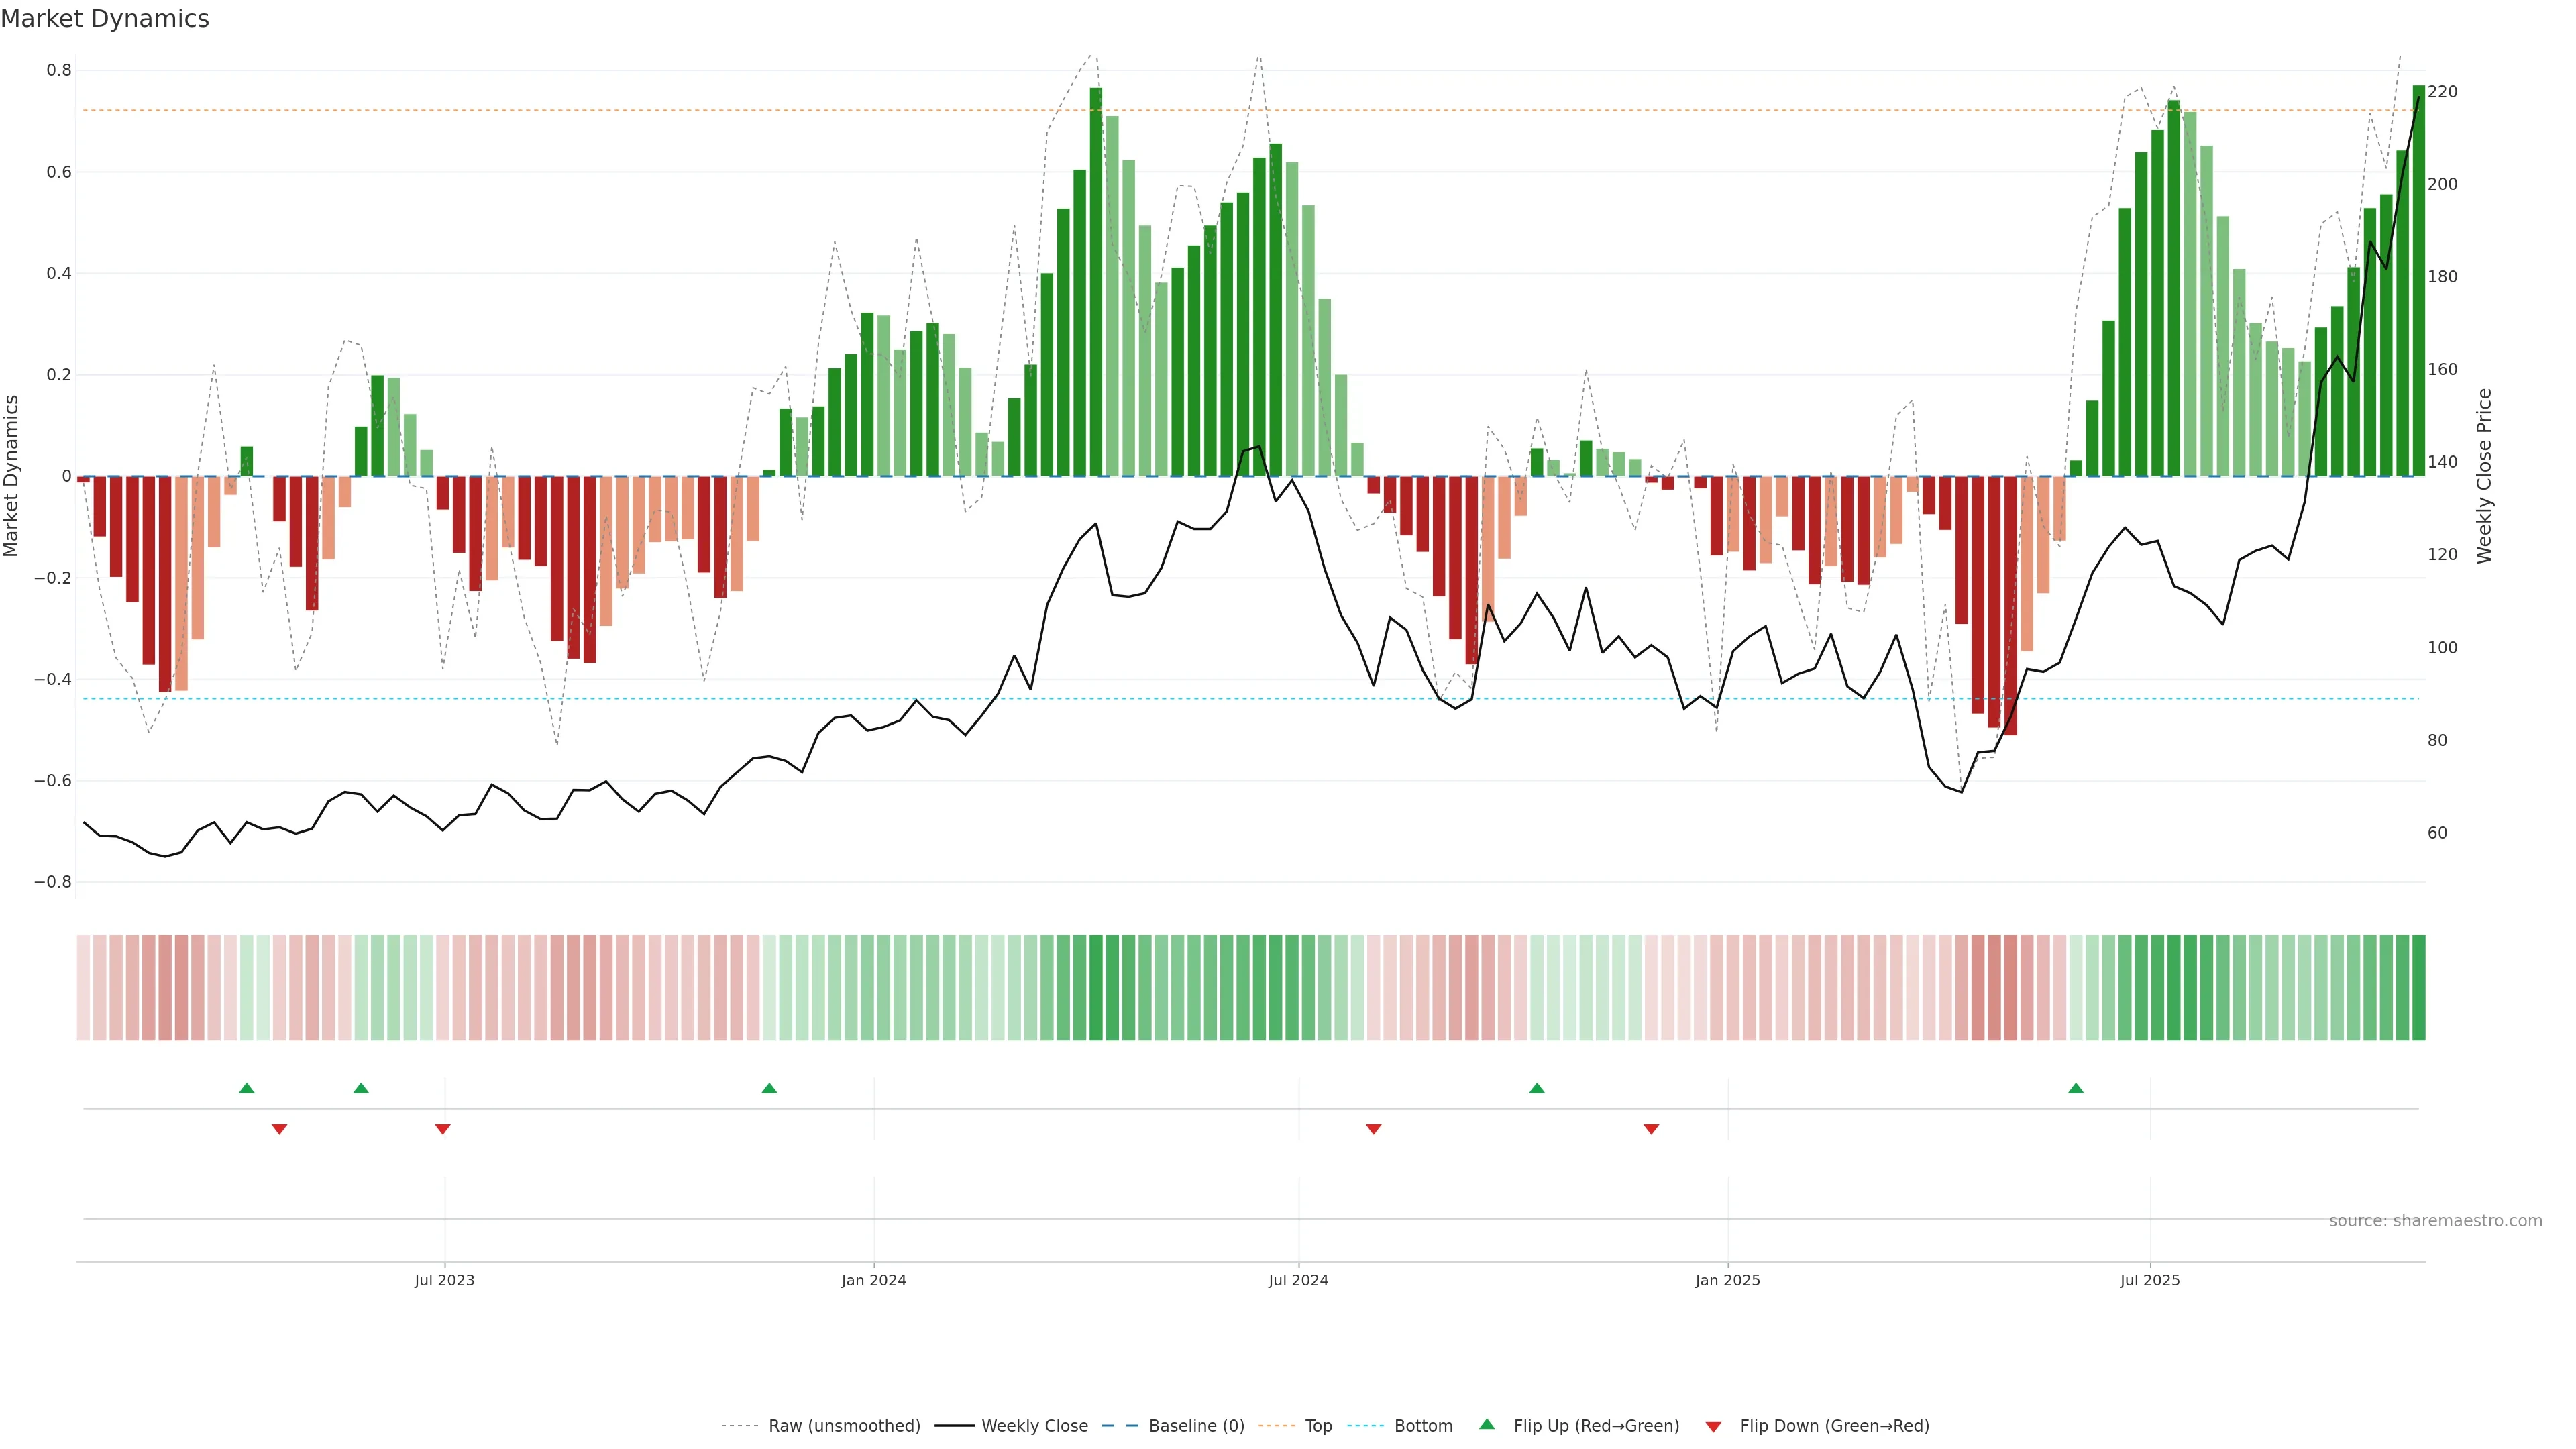This screenshot has height=1449, width=2576.
Task: Click the Flip Down red triangle legend icon
Action: 1713,1426
